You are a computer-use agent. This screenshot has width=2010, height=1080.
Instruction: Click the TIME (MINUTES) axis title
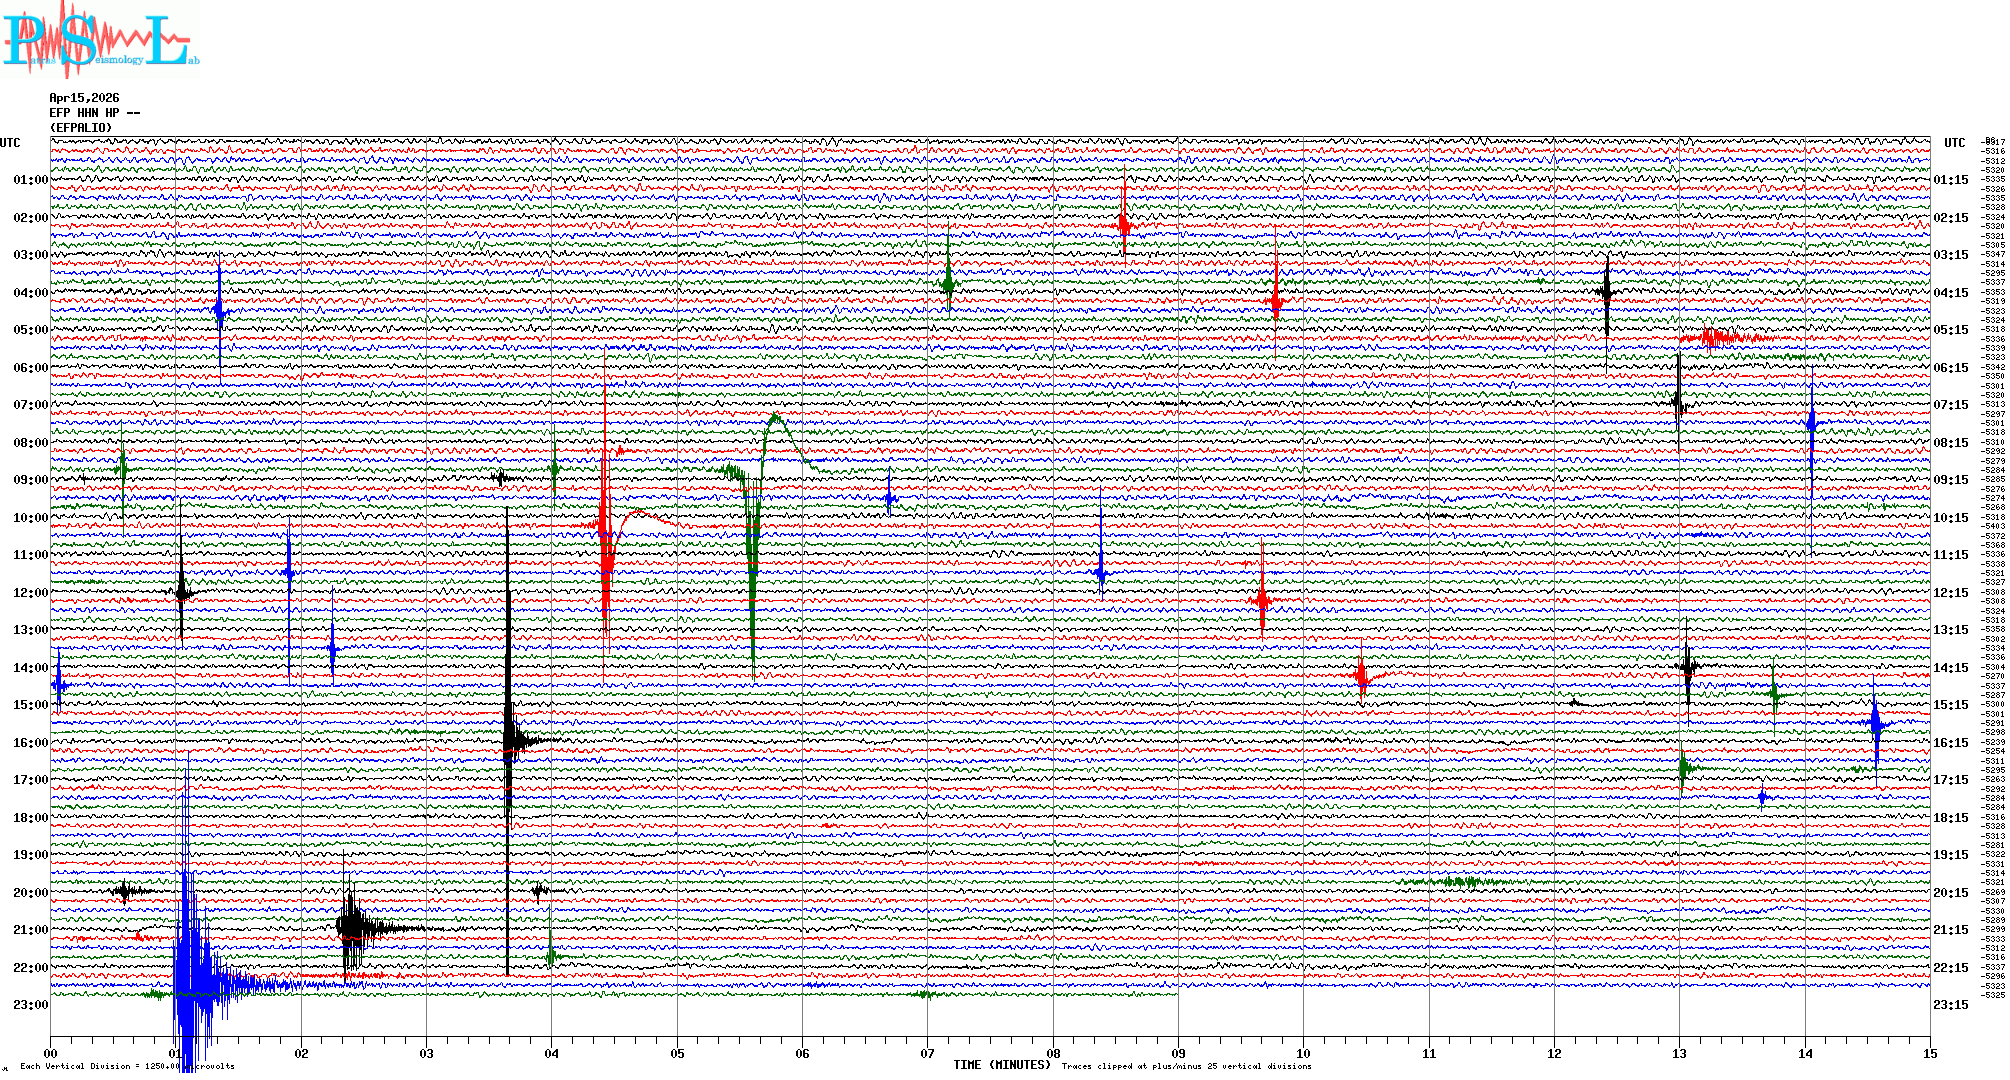pos(1001,1065)
